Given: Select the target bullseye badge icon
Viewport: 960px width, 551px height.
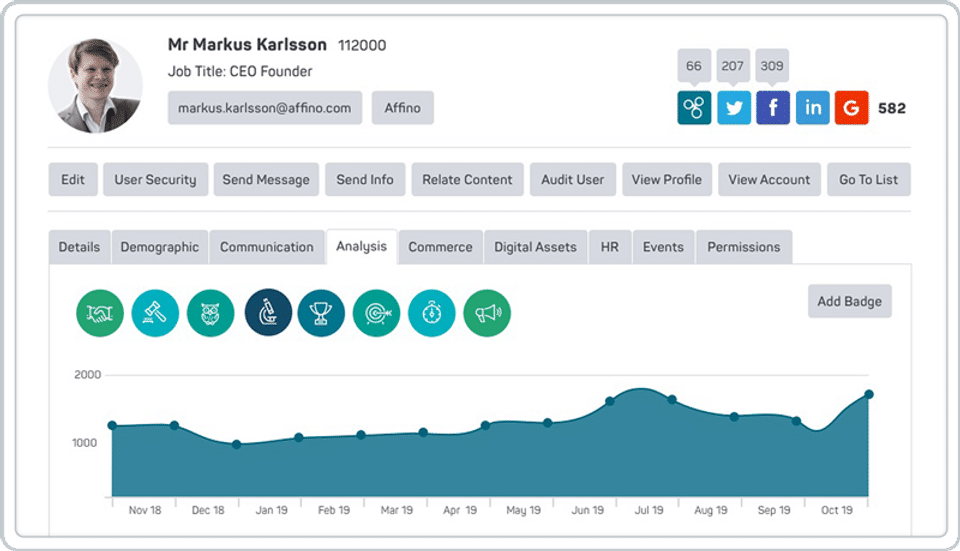Looking at the screenshot, I should [x=377, y=313].
